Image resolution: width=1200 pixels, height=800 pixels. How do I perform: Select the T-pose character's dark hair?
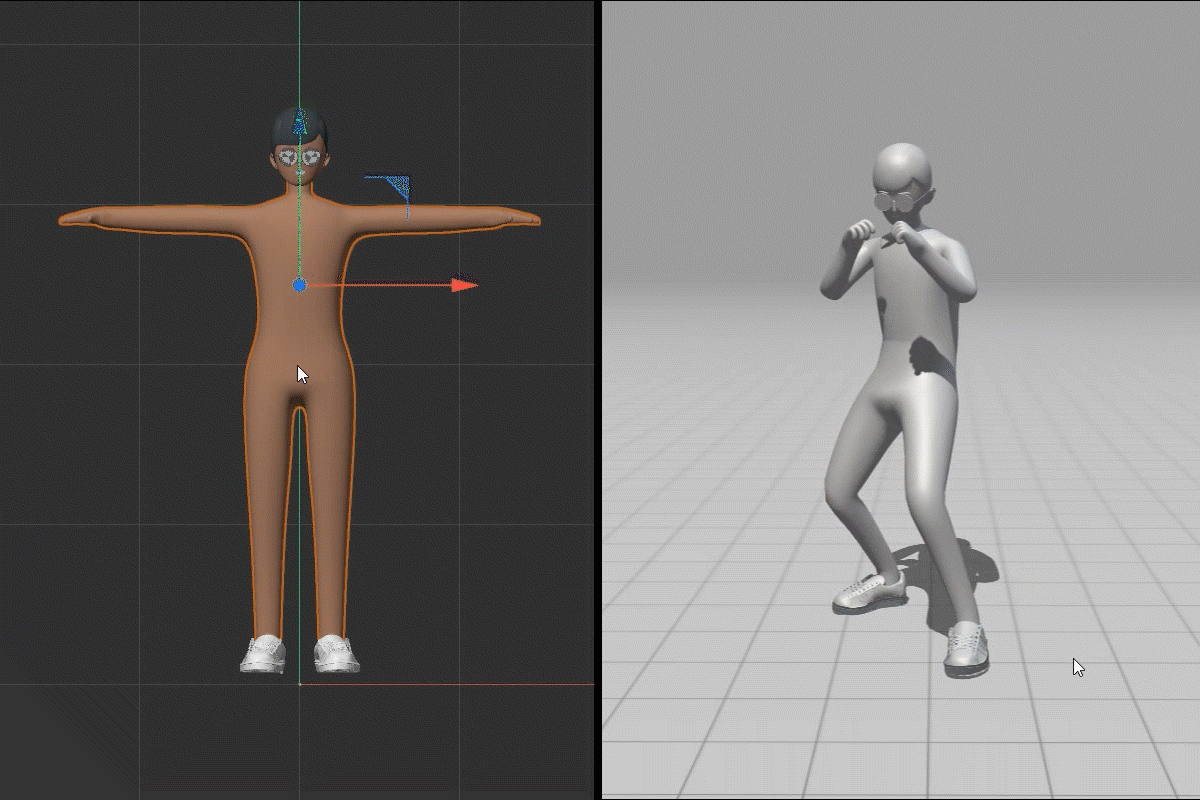299,125
